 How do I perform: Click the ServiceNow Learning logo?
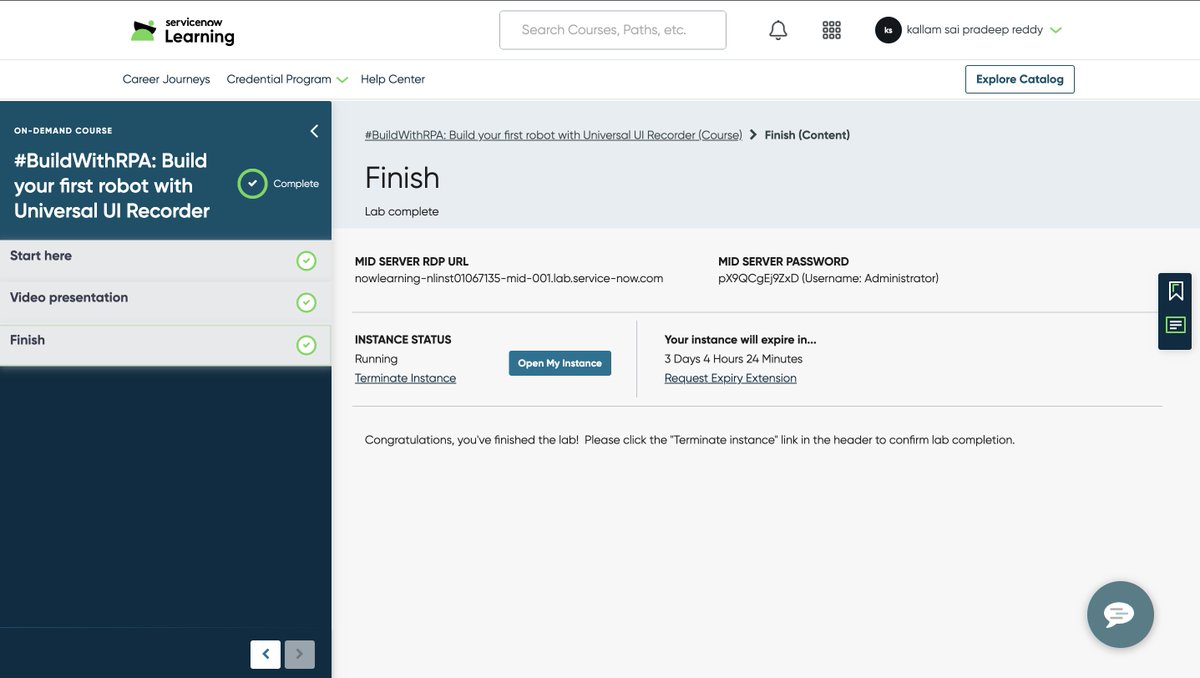pos(183,31)
